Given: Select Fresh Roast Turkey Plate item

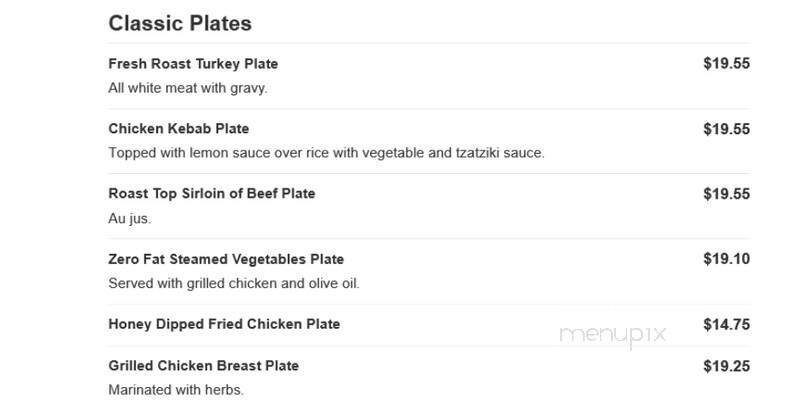Looking at the screenshot, I should 193,64.
